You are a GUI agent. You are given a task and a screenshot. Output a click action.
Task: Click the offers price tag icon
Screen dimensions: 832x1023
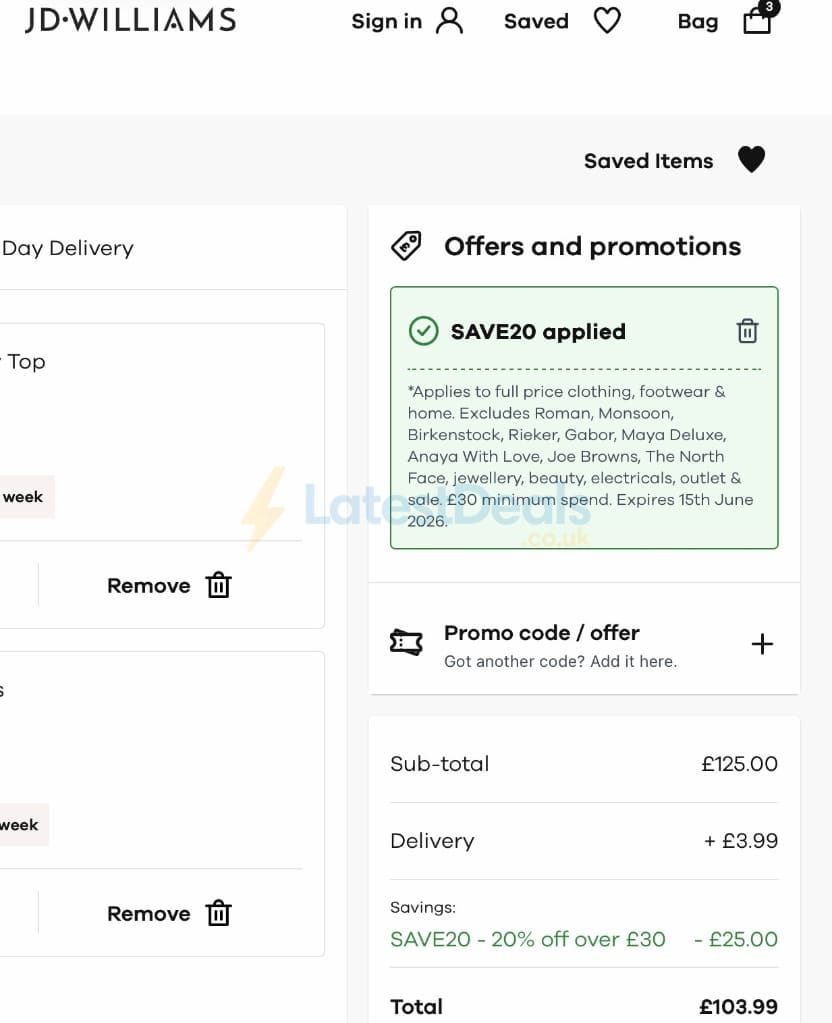click(406, 246)
